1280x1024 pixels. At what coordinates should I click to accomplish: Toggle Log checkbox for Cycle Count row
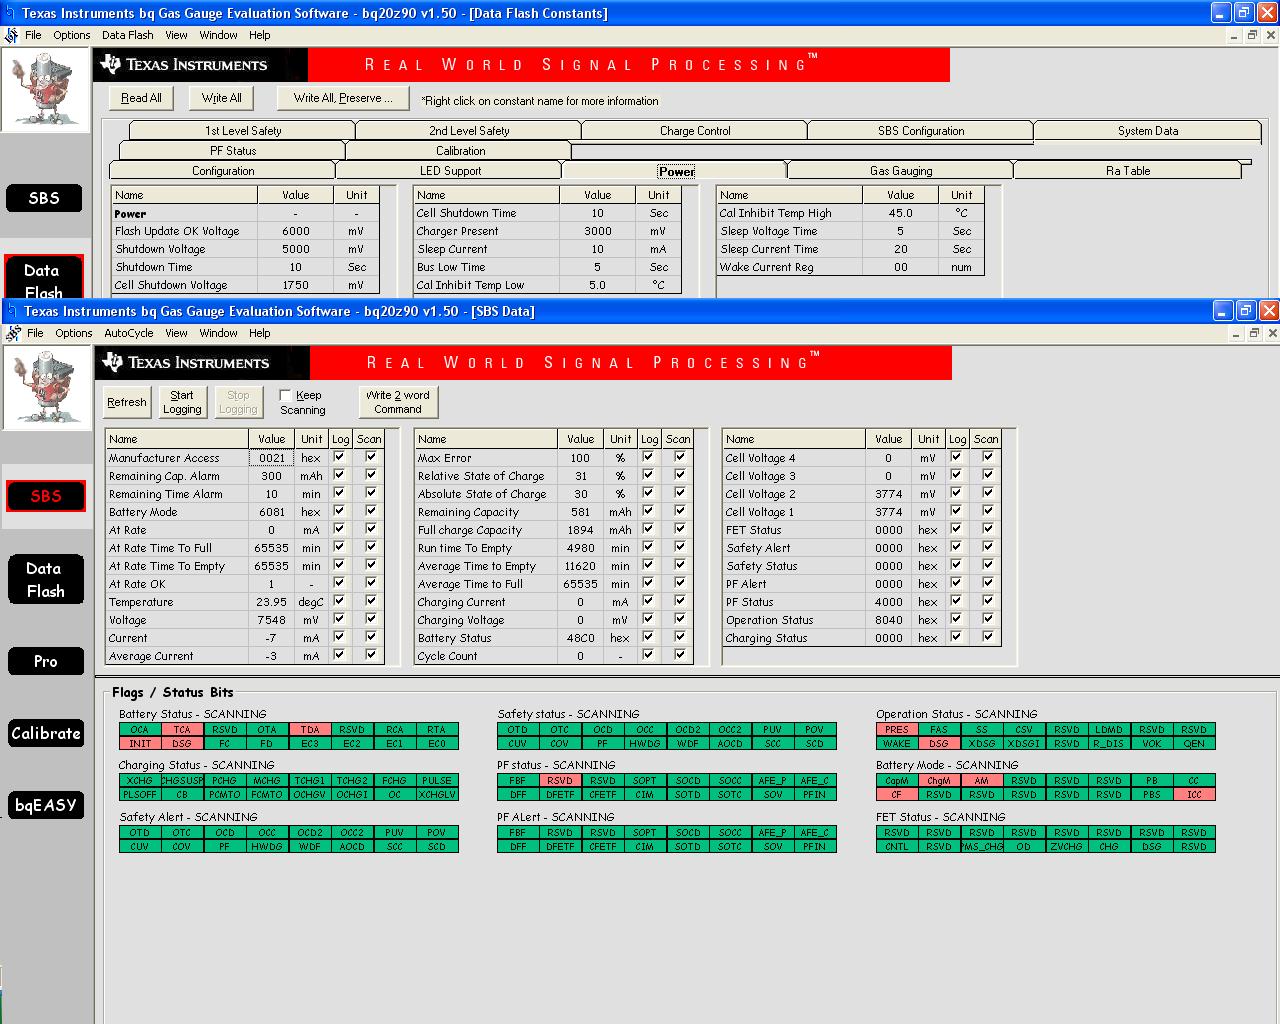click(648, 655)
